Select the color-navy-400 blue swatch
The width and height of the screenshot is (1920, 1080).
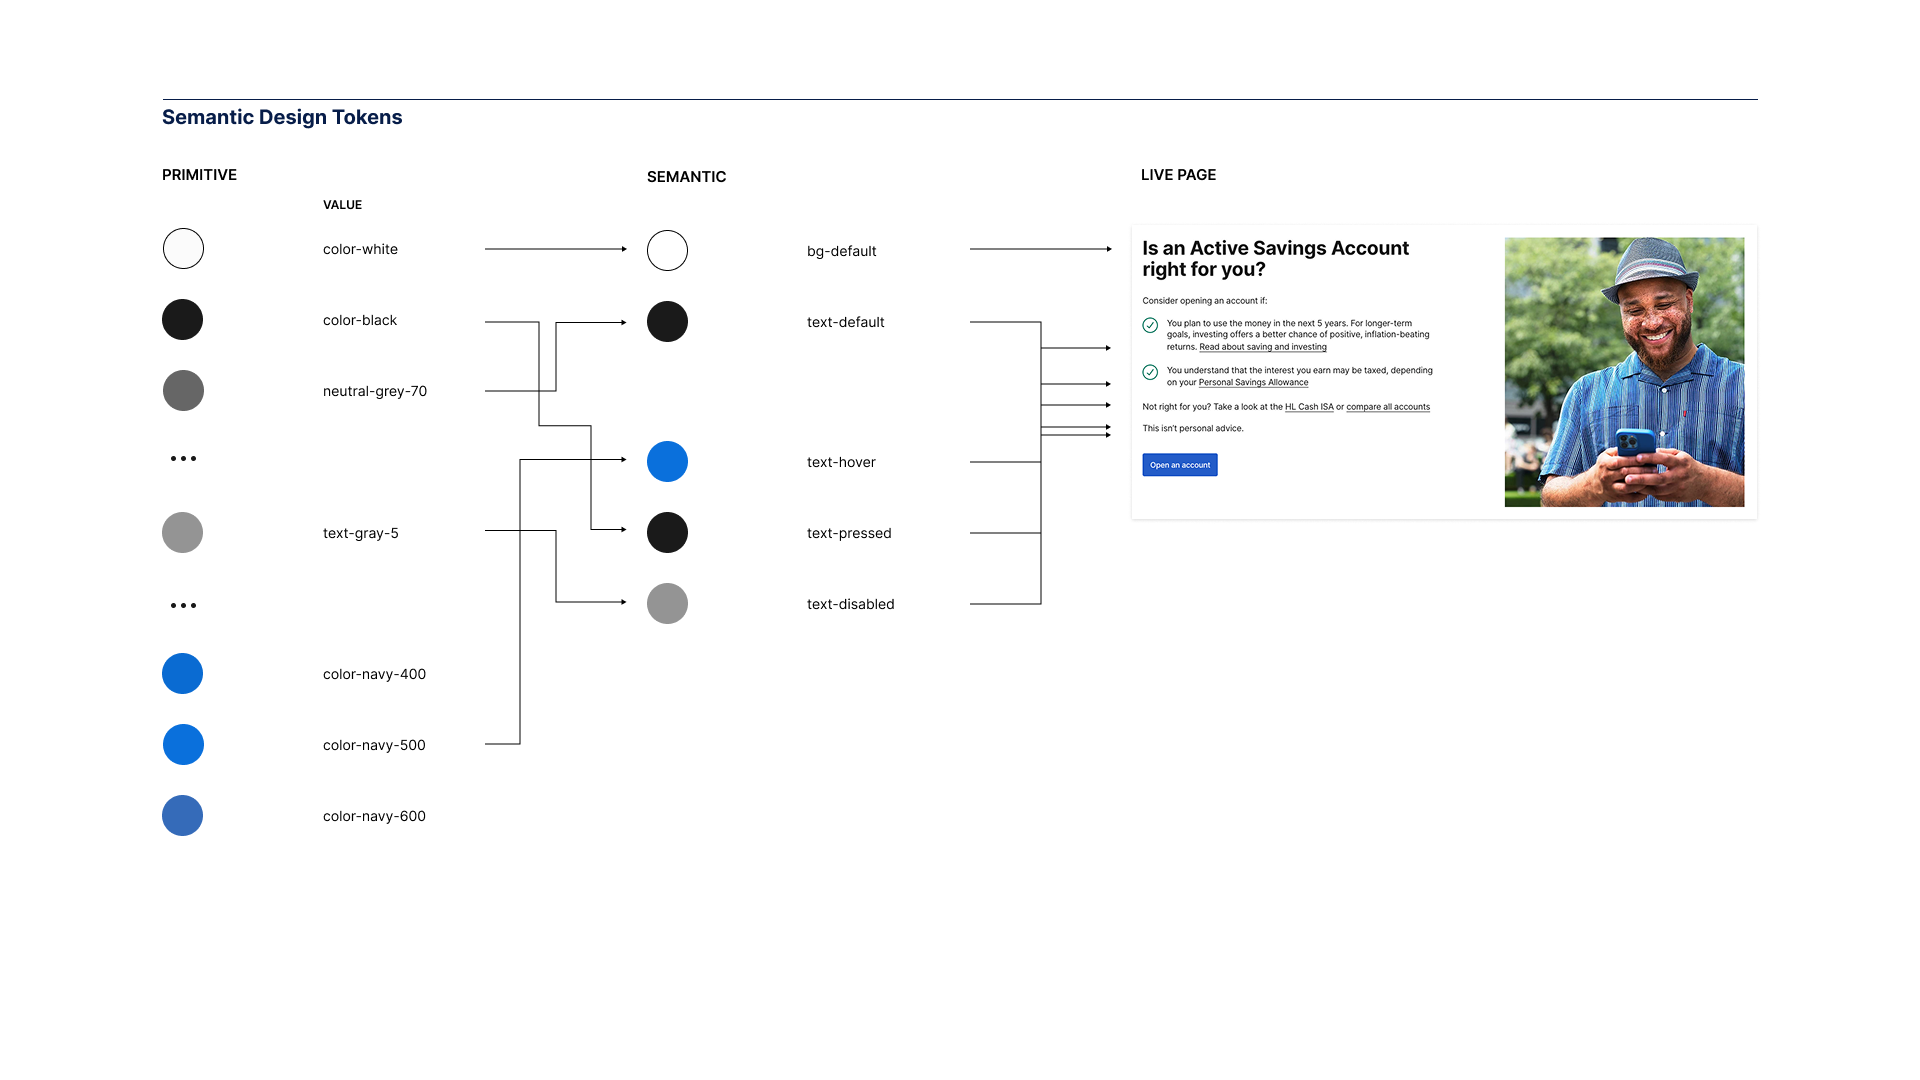click(x=182, y=673)
